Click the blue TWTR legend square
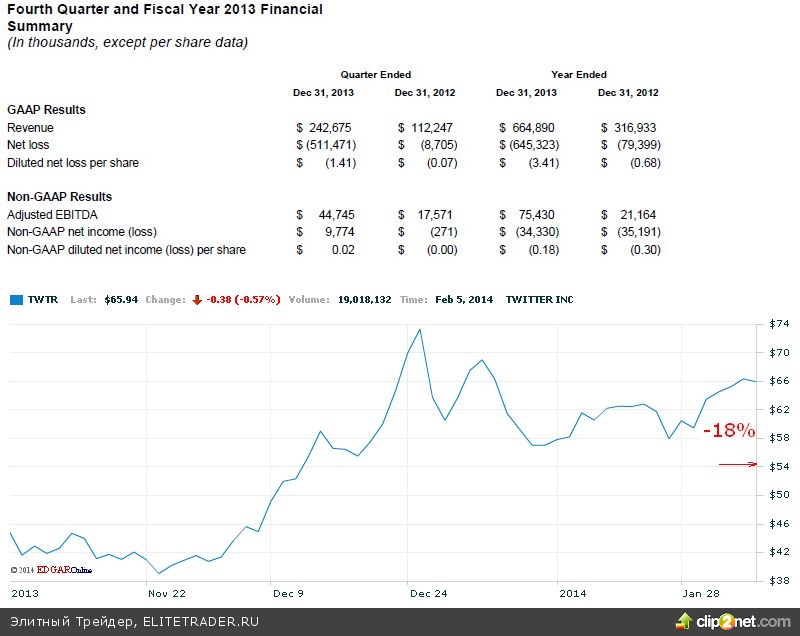 (x=16, y=300)
